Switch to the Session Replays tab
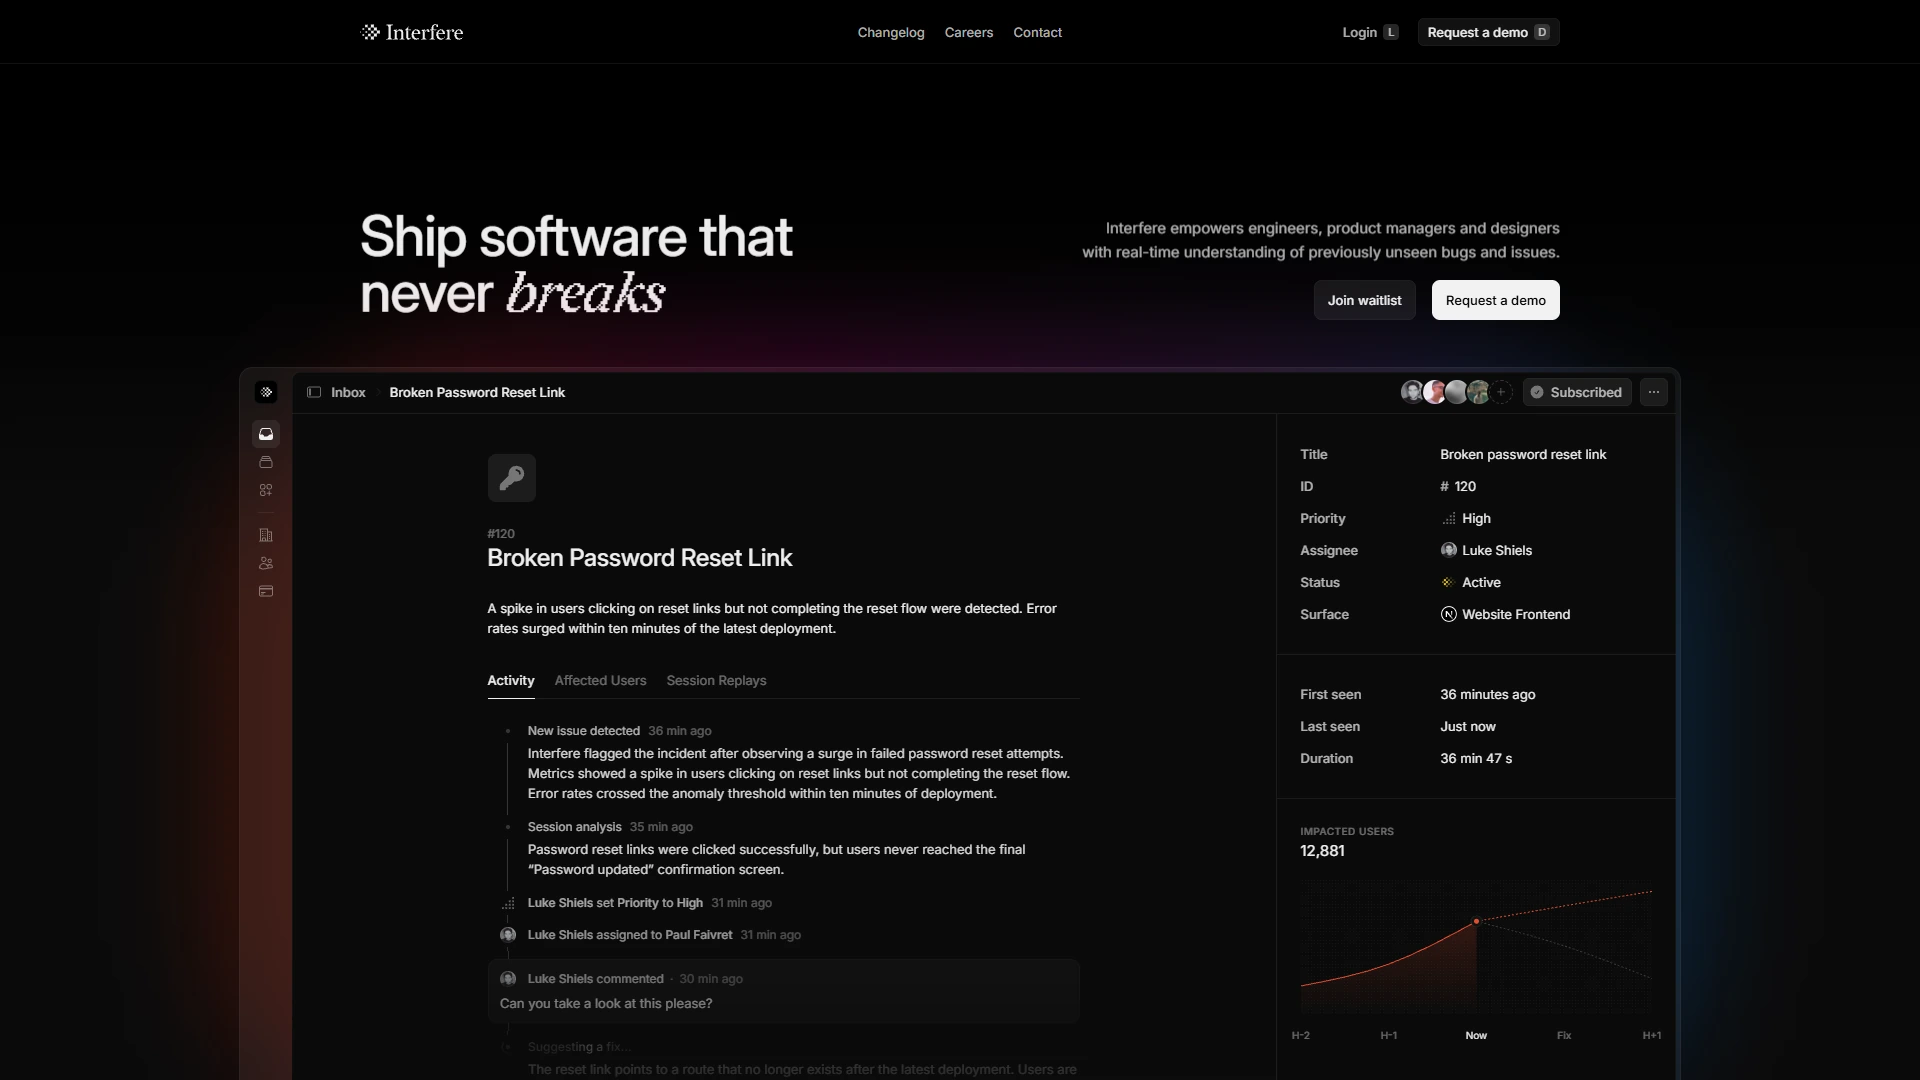This screenshot has height=1080, width=1920. pos(716,680)
